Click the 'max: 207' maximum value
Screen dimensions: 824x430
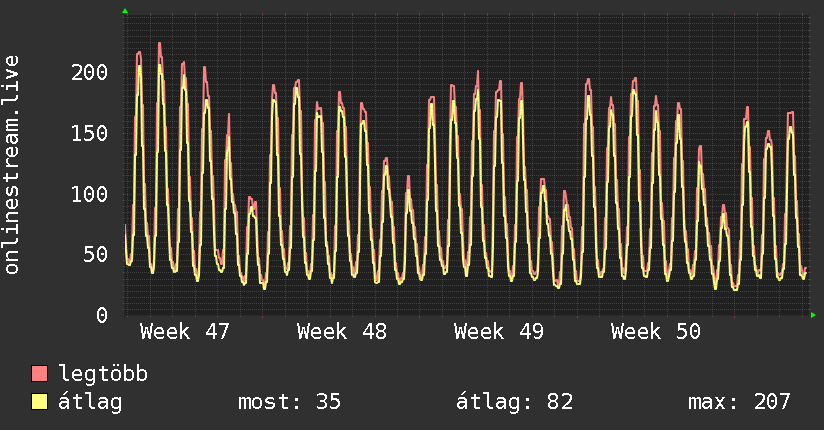739,402
